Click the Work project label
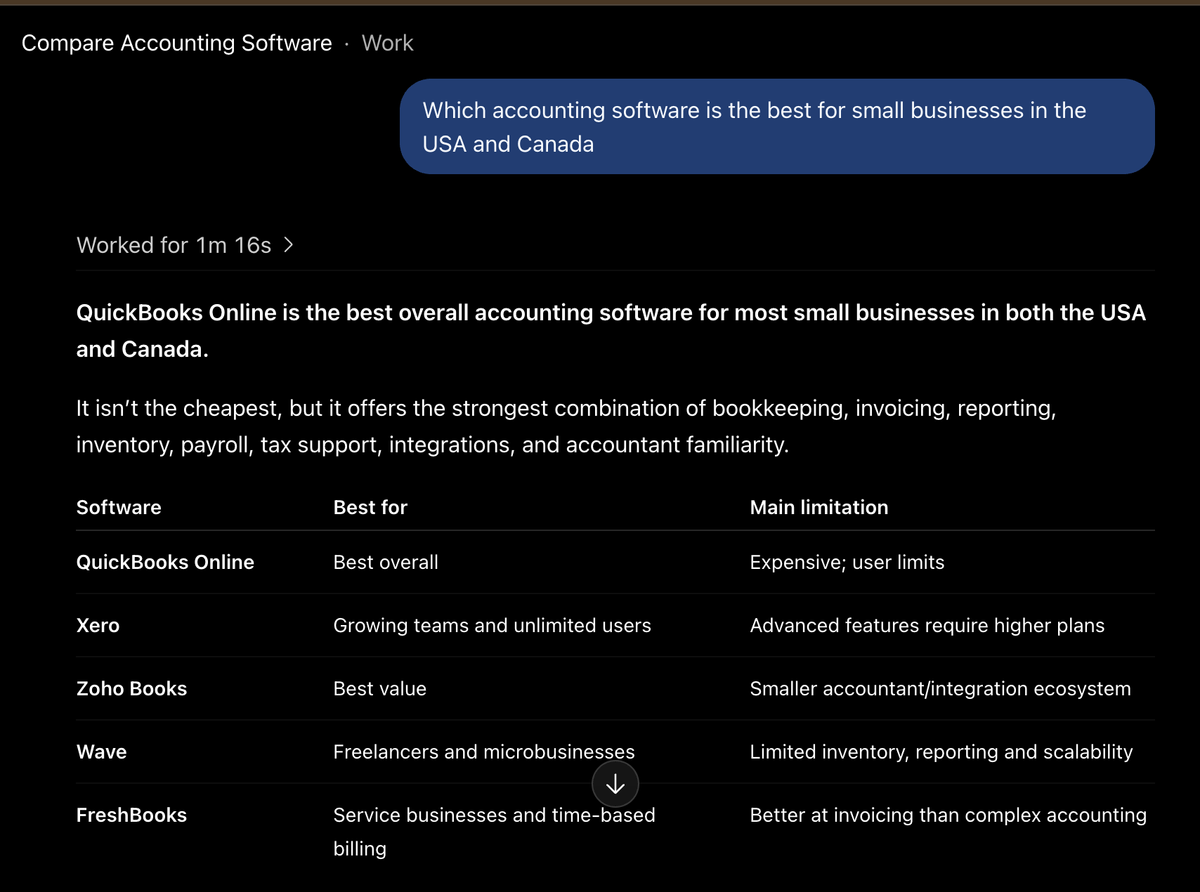The width and height of the screenshot is (1200, 892). tap(387, 43)
